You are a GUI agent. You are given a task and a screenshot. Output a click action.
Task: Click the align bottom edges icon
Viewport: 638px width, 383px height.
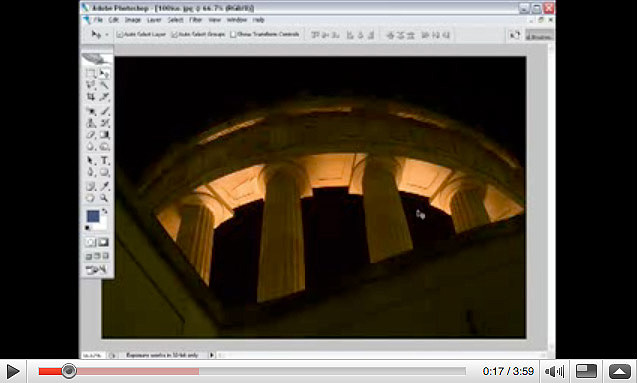click(x=336, y=35)
